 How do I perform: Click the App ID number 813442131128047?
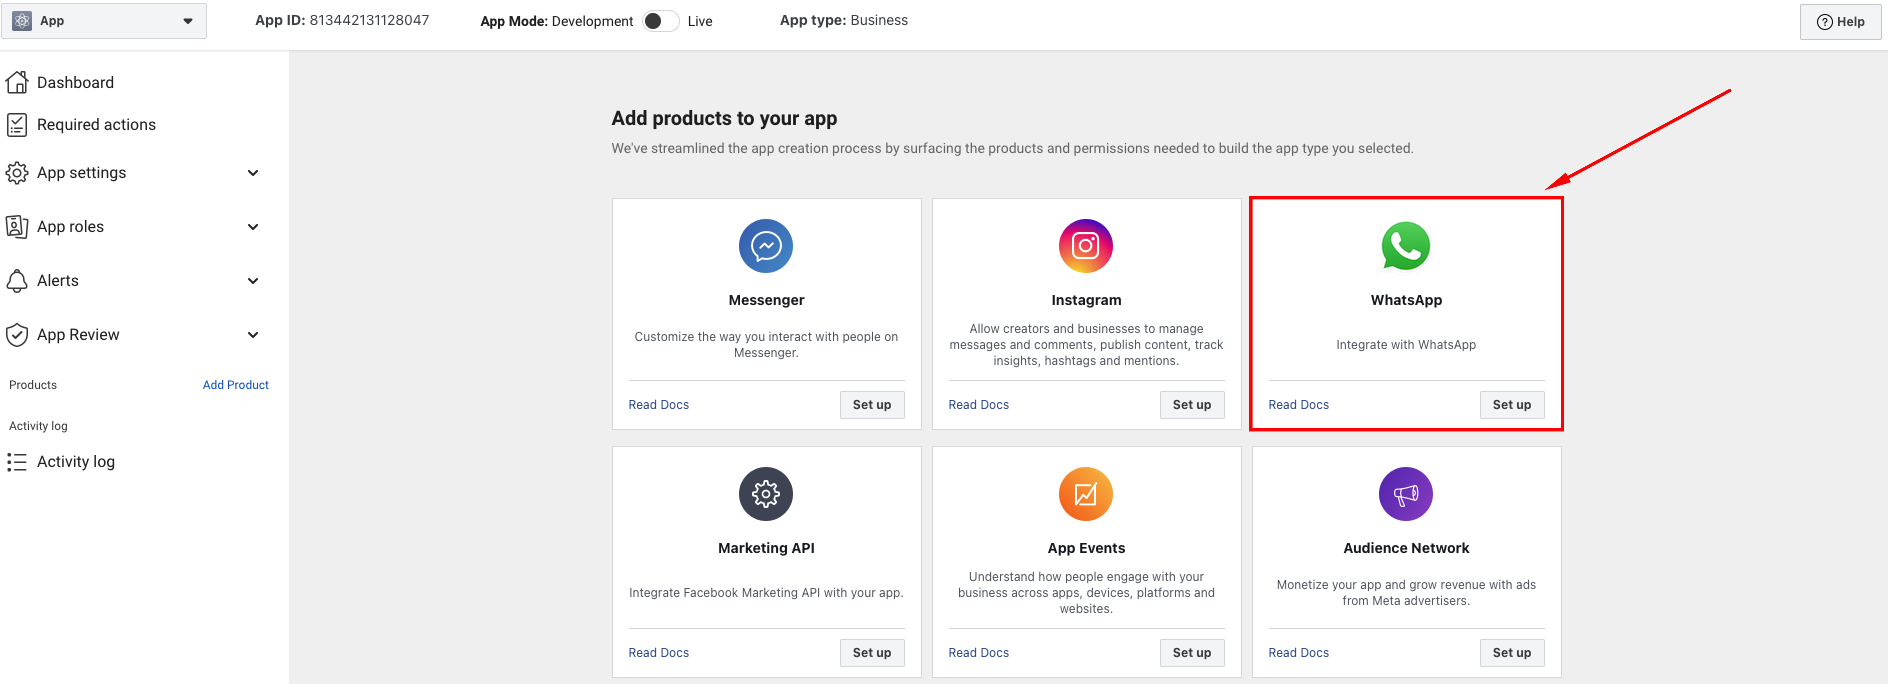(369, 20)
